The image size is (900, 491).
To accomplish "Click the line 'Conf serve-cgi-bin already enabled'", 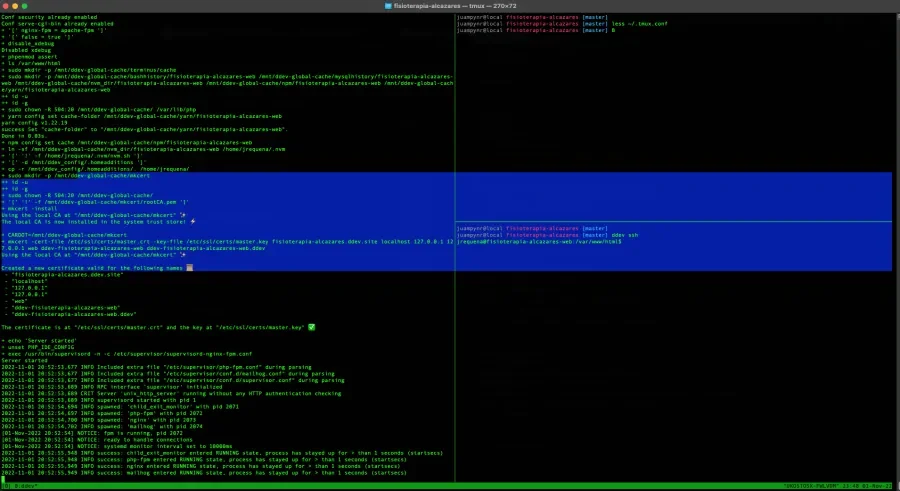I will (x=57, y=24).
